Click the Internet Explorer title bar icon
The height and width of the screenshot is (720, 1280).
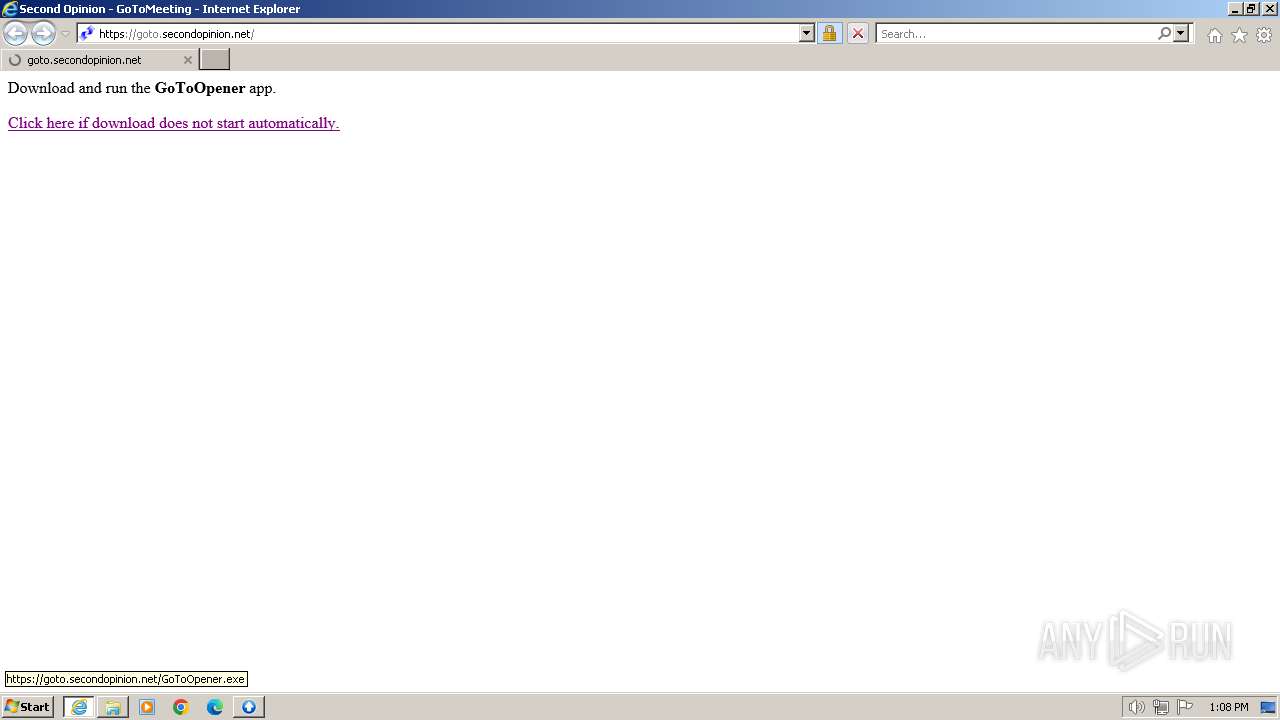(x=10, y=9)
